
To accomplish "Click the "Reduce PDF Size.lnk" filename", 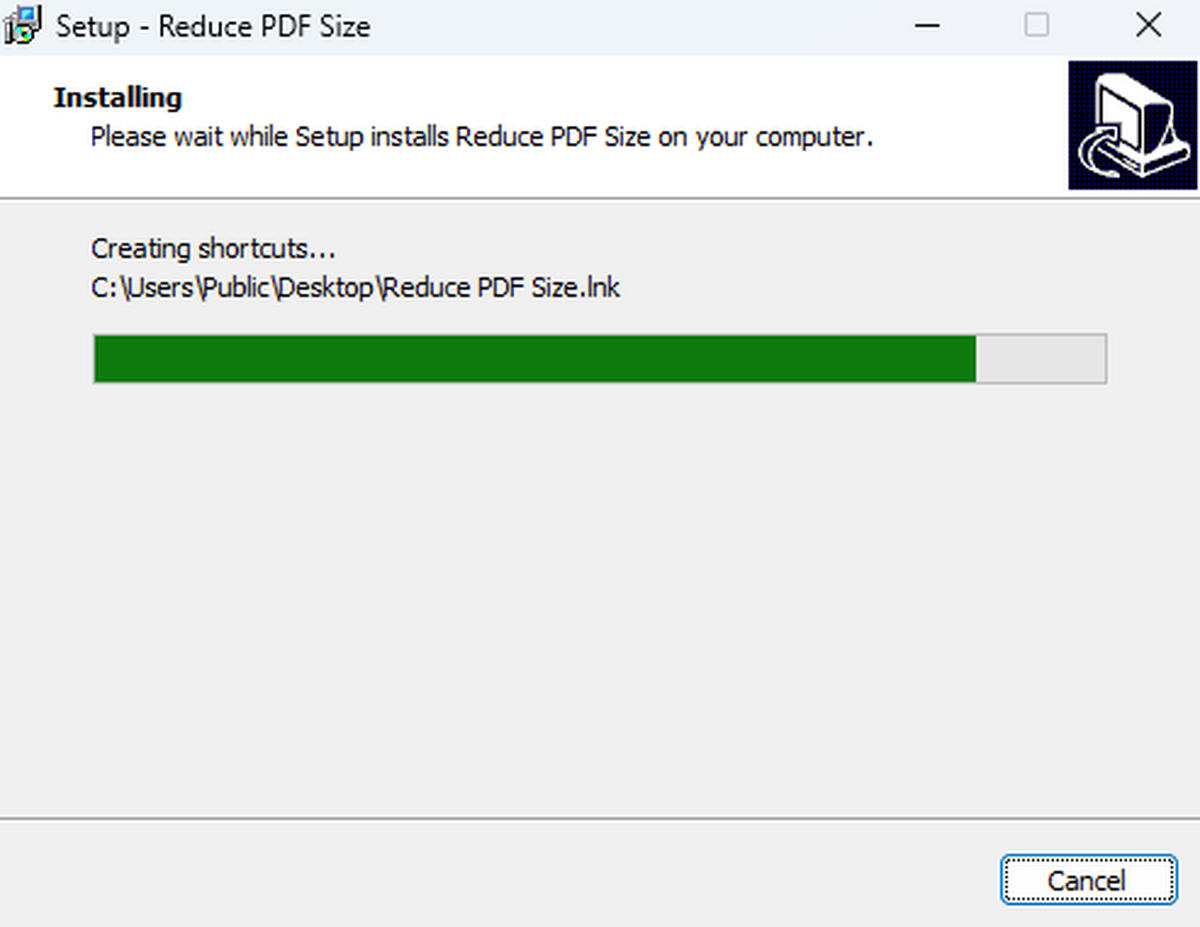I will tap(502, 288).
